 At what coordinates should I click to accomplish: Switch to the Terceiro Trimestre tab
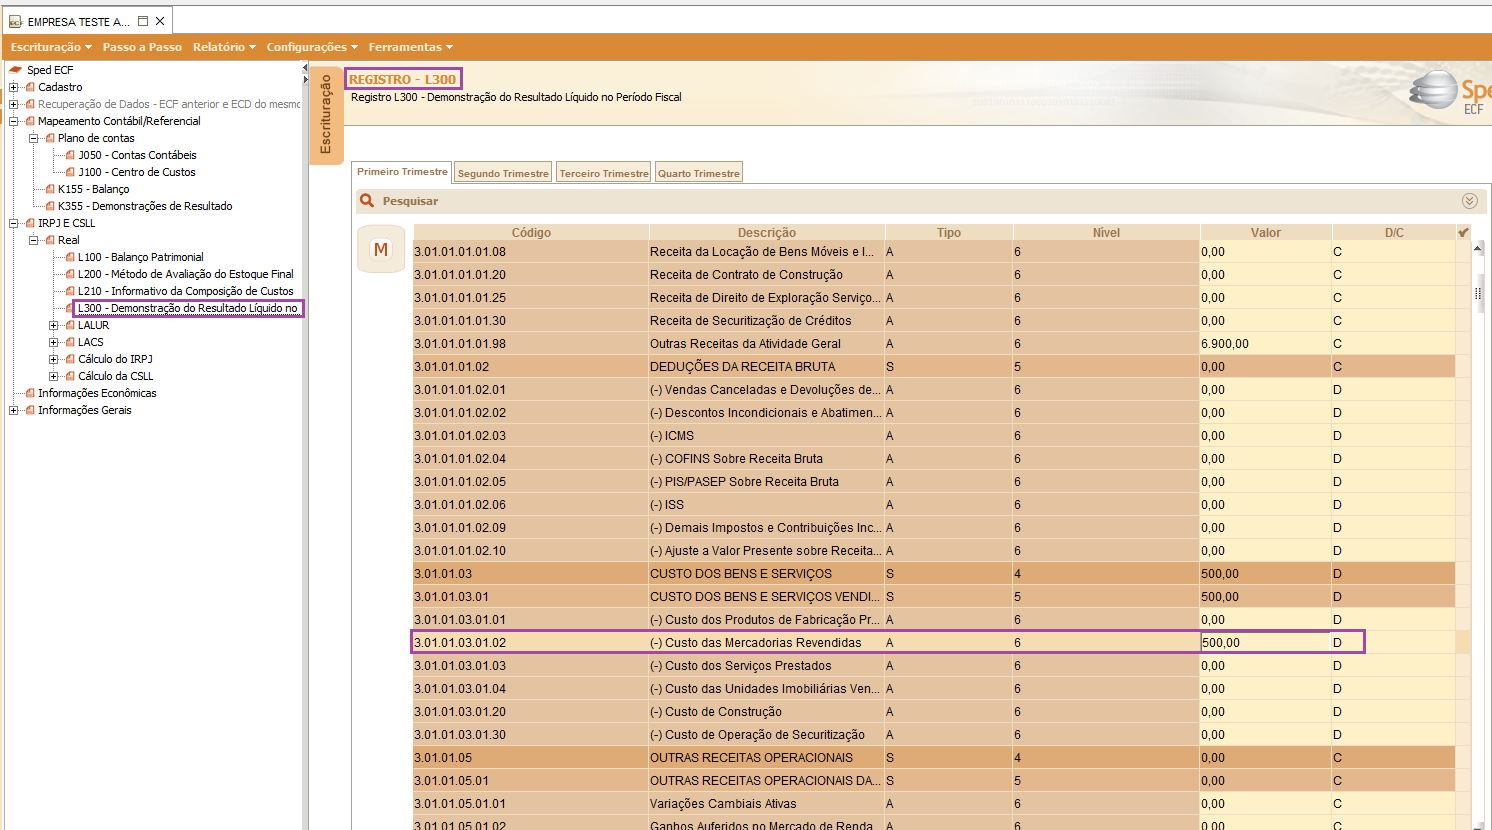point(604,173)
